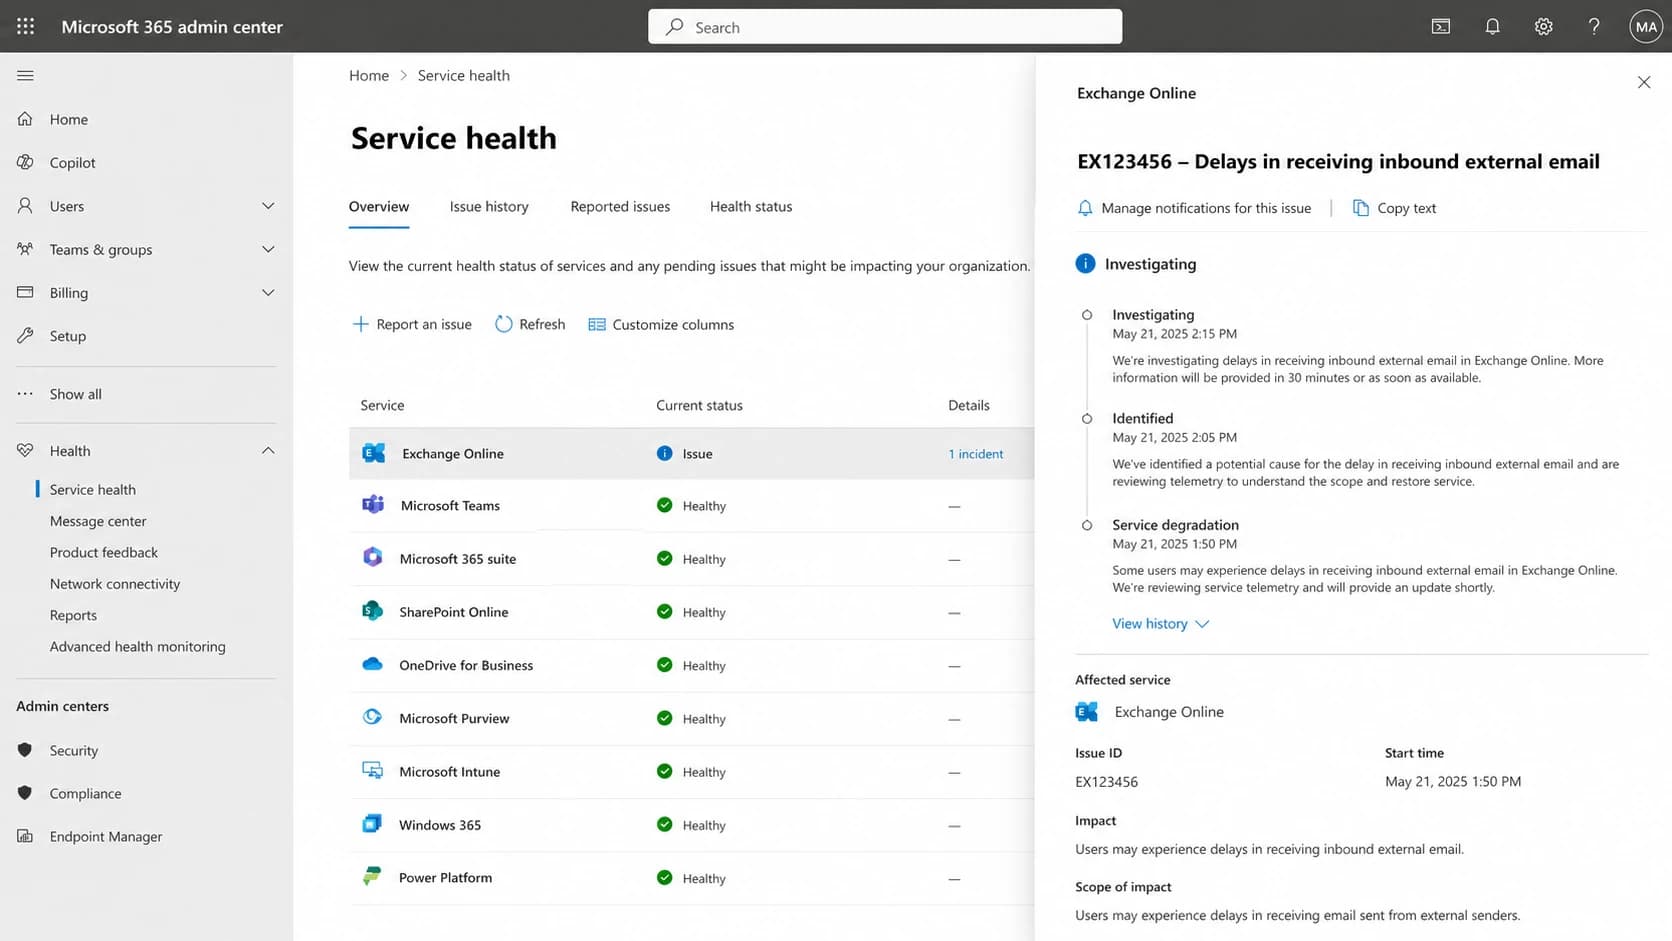Open the notifications bell in header
This screenshot has width=1672, height=941.
pos(1492,27)
